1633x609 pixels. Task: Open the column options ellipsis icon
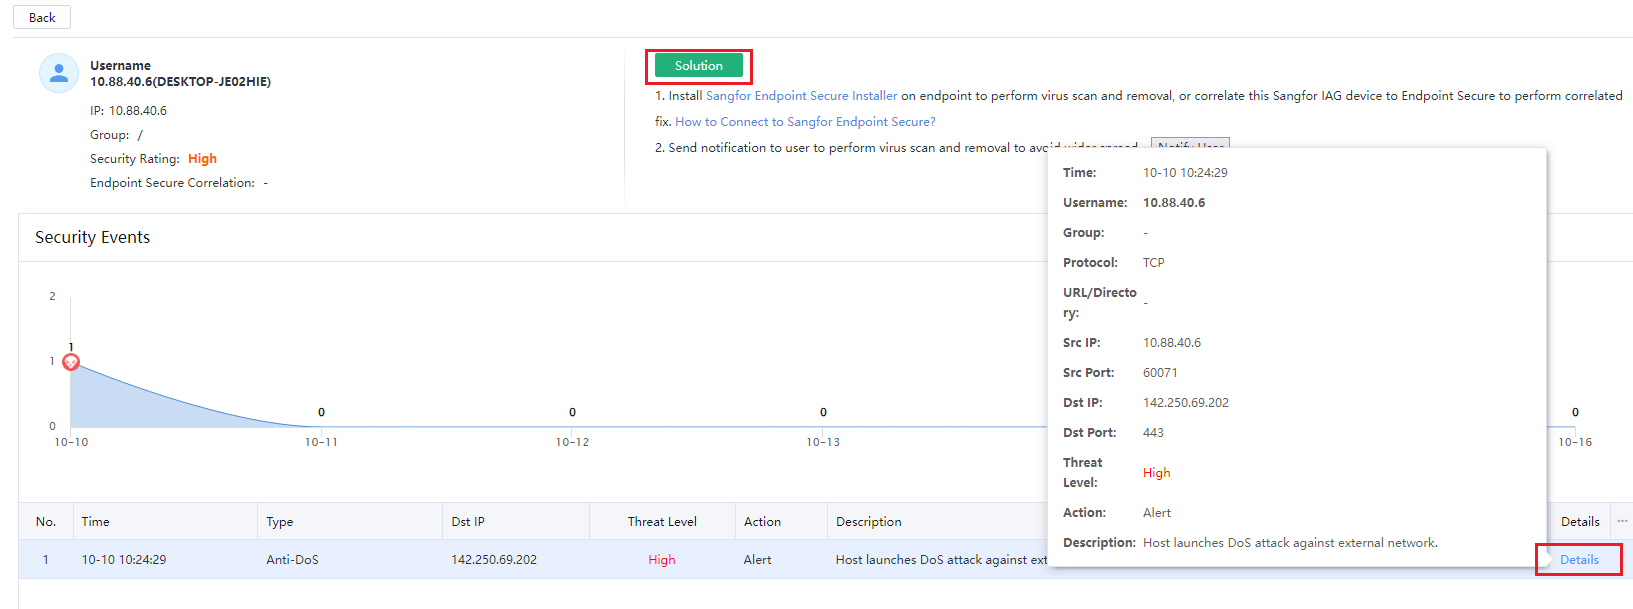click(x=1622, y=521)
